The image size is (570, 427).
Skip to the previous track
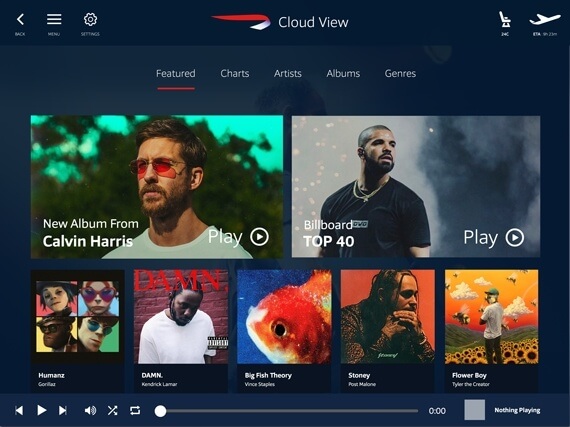click(x=19, y=411)
